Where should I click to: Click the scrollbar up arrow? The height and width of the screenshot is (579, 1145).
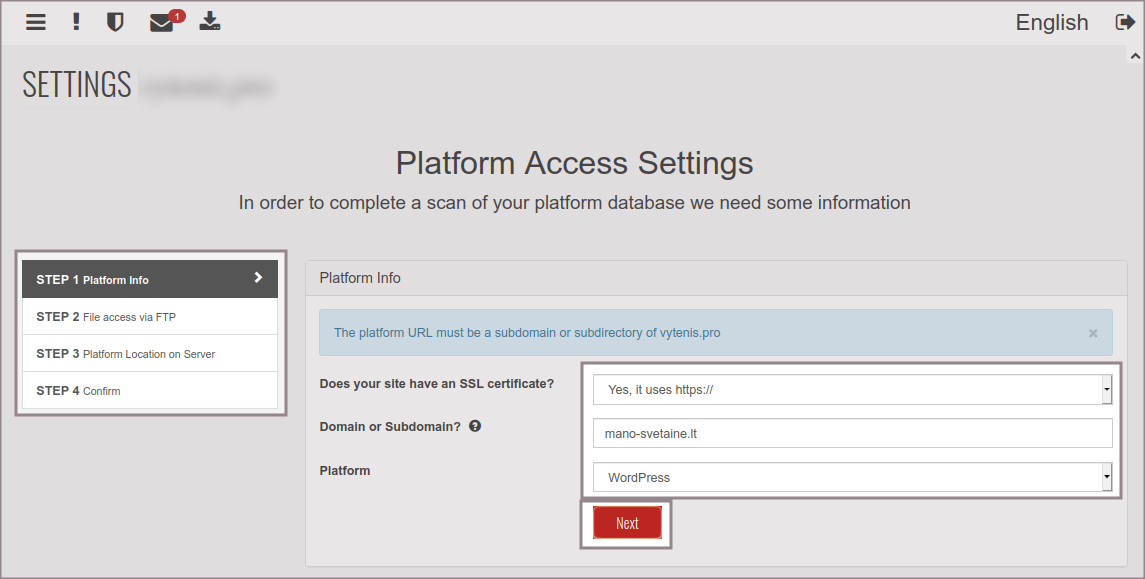pyautogui.click(x=1136, y=57)
